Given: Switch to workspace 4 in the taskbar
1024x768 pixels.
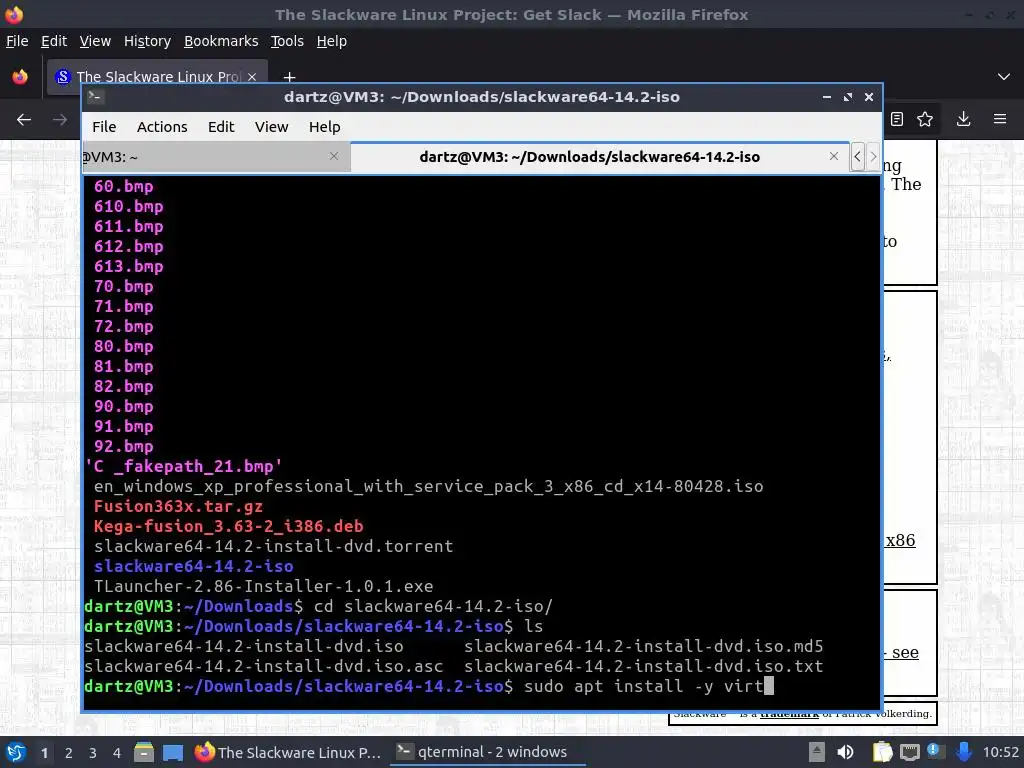Looking at the screenshot, I should 117,752.
